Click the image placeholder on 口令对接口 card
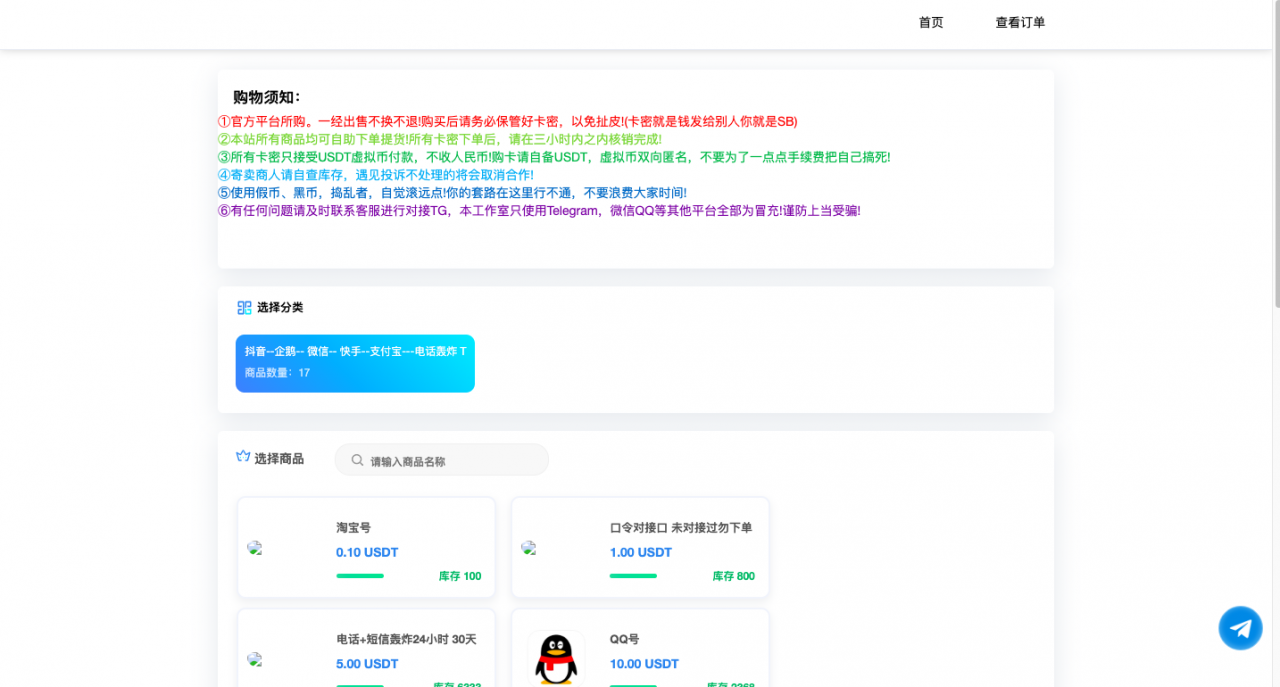Screen dimensions: 1280x687 [528, 548]
